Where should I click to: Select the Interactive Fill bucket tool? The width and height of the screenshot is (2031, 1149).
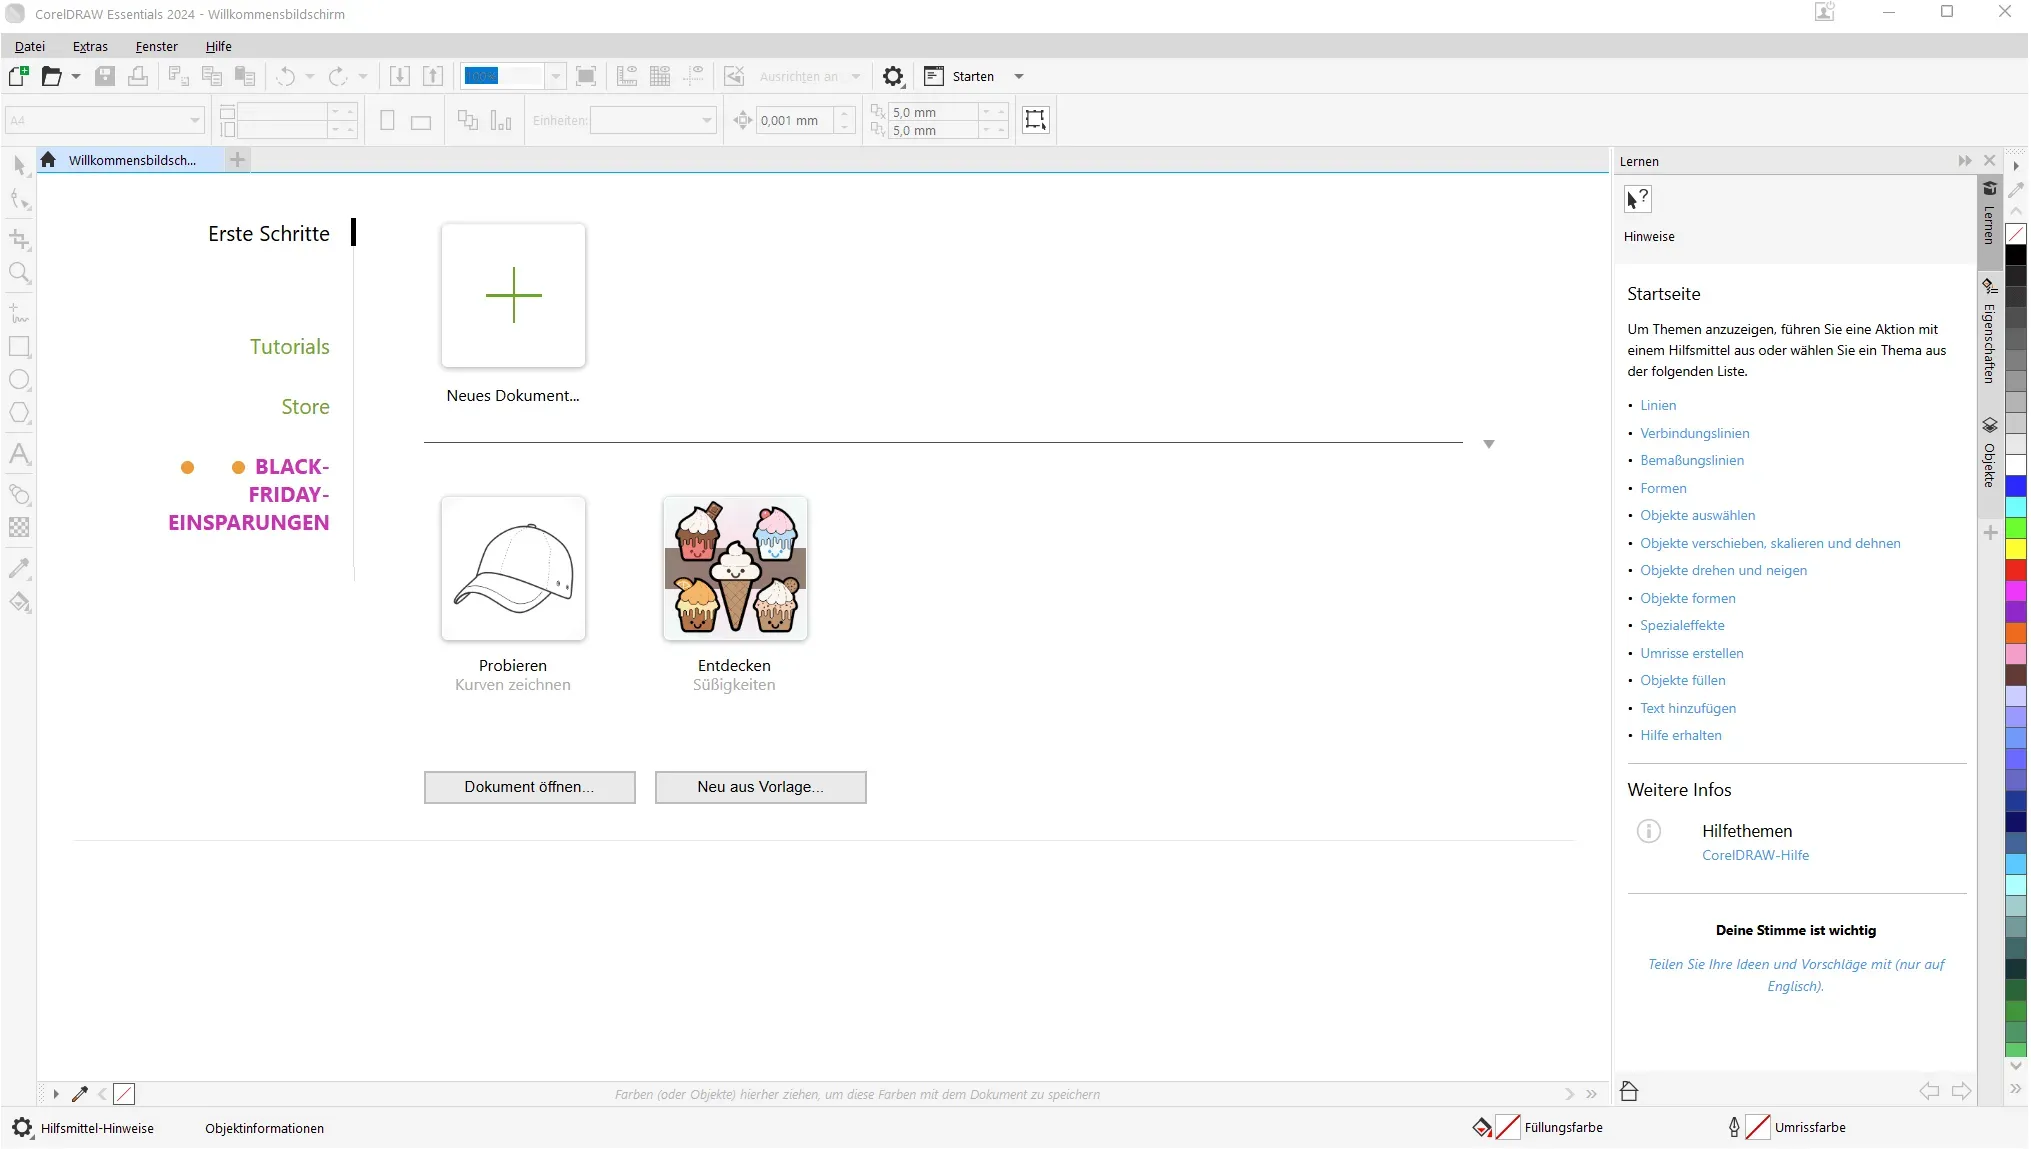(x=20, y=602)
